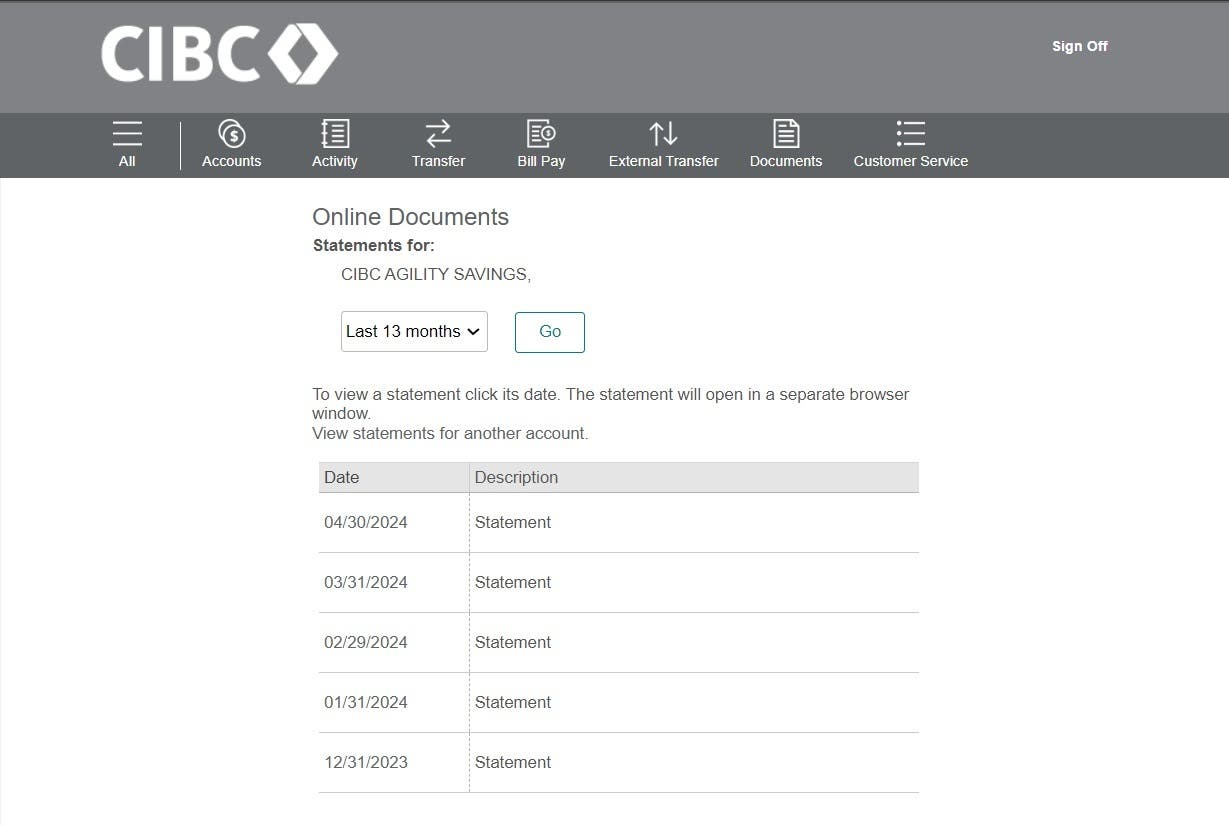Screen dimensions: 1229x825
Task: Select the External Transfer up-down arrows icon
Action: pos(663,133)
